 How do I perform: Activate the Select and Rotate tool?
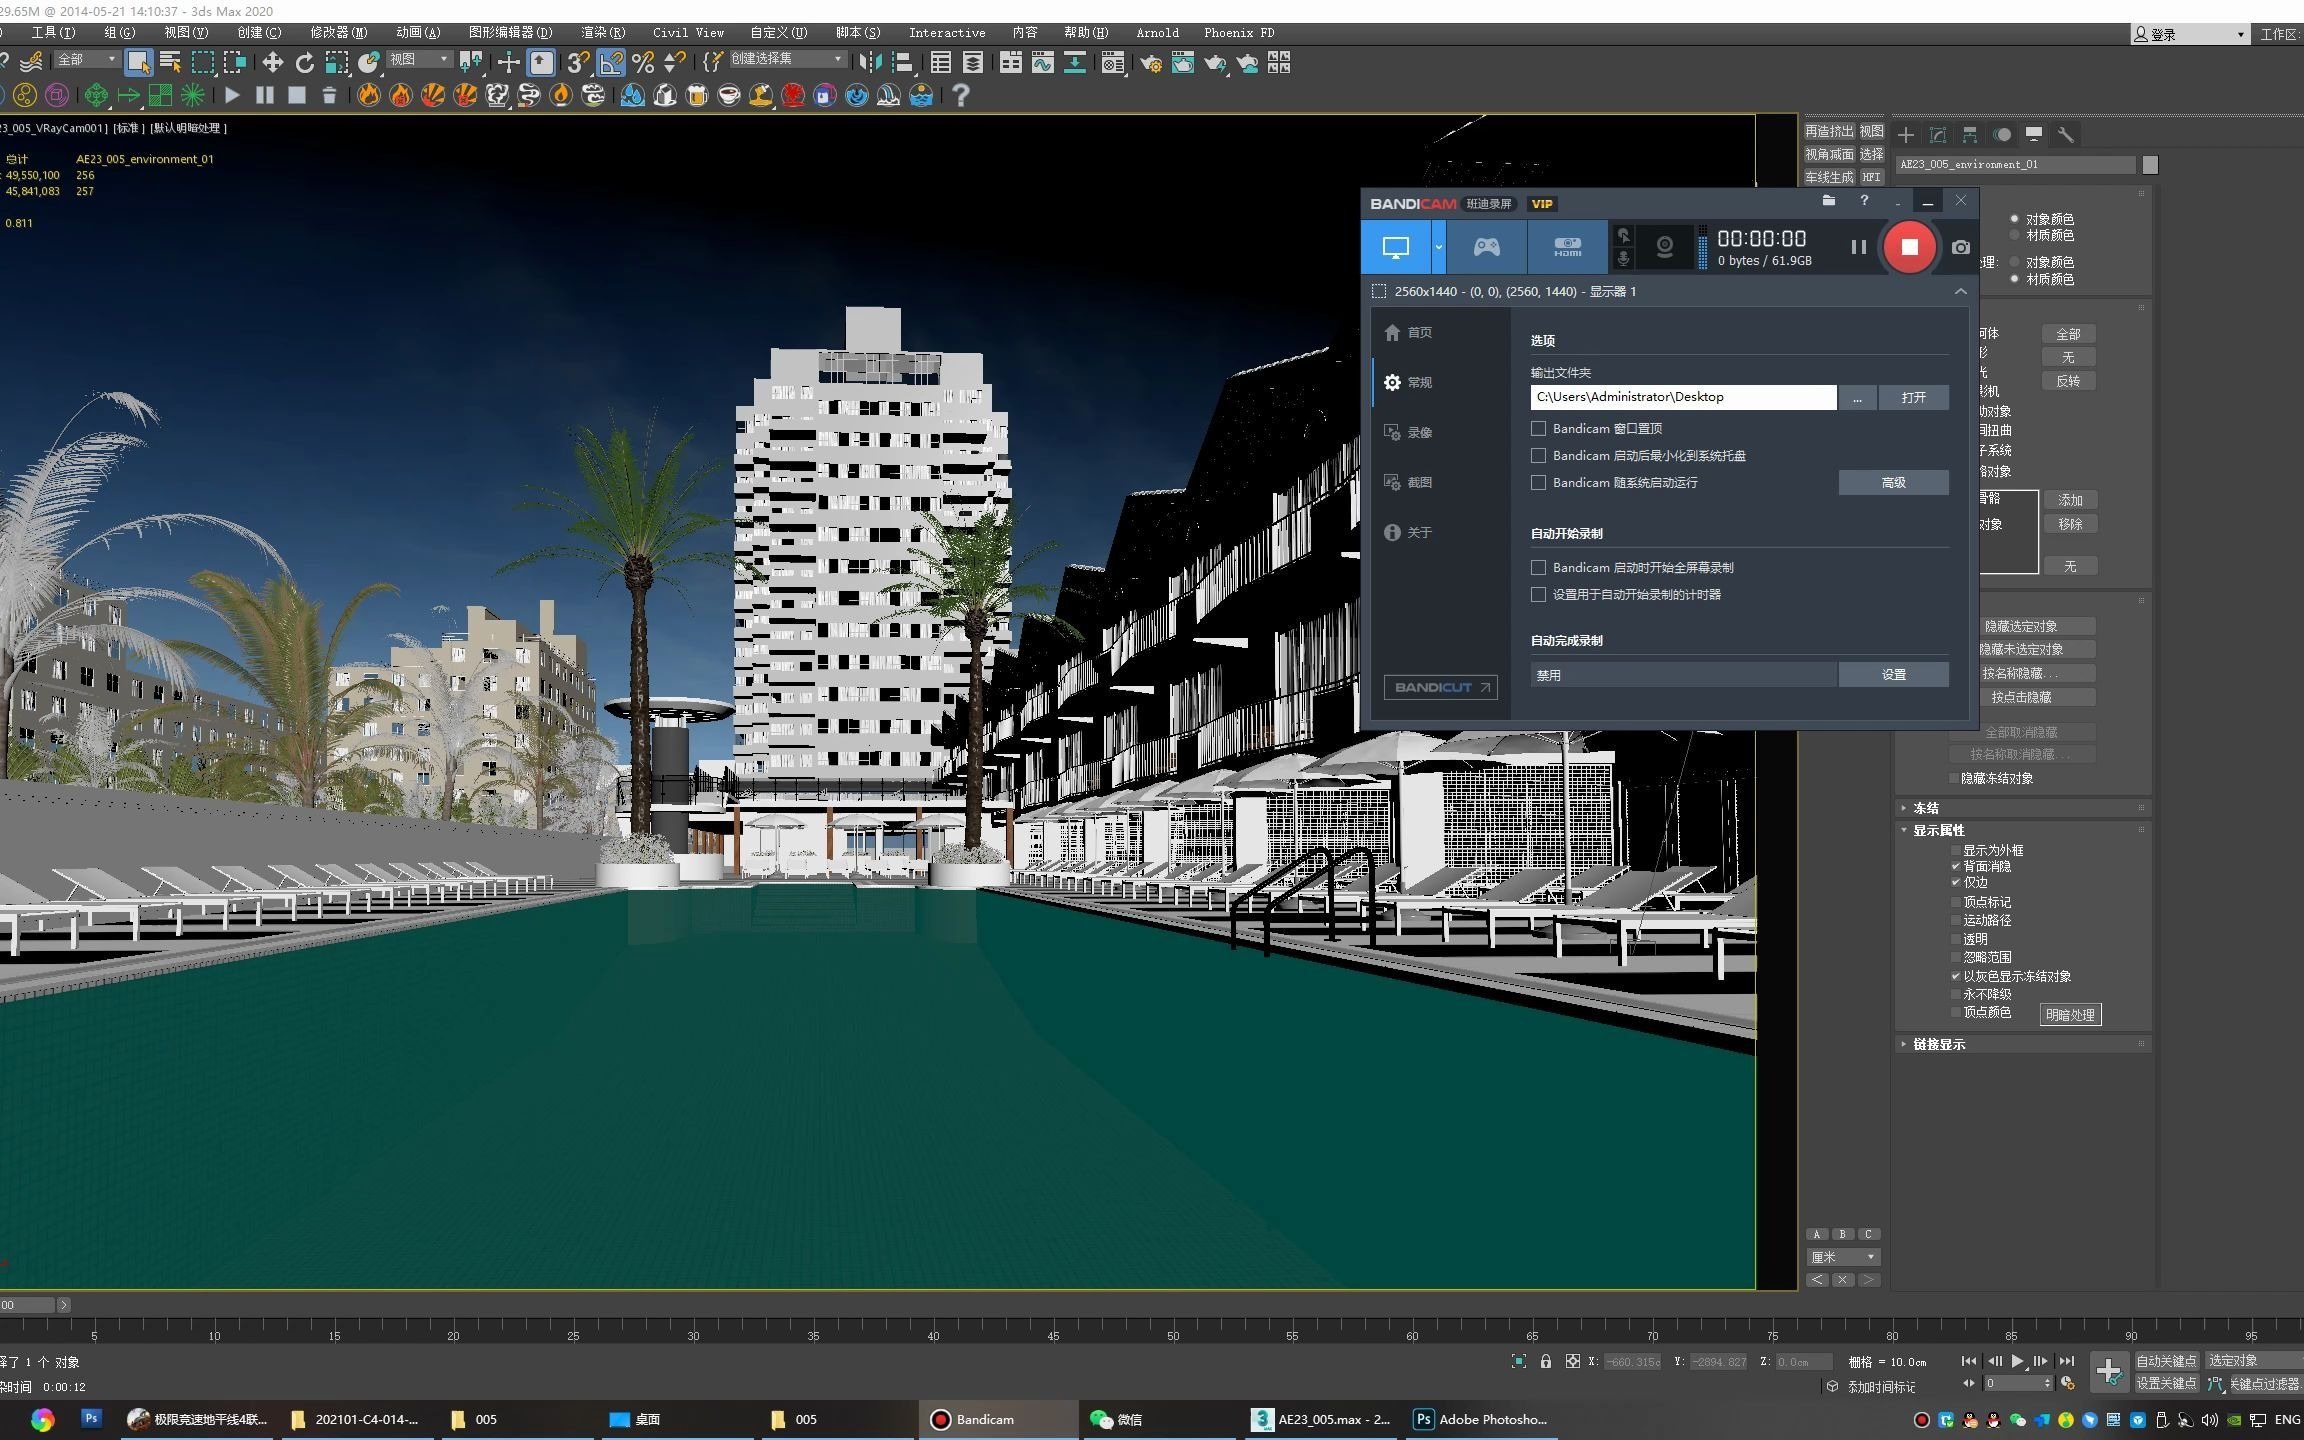[x=304, y=63]
